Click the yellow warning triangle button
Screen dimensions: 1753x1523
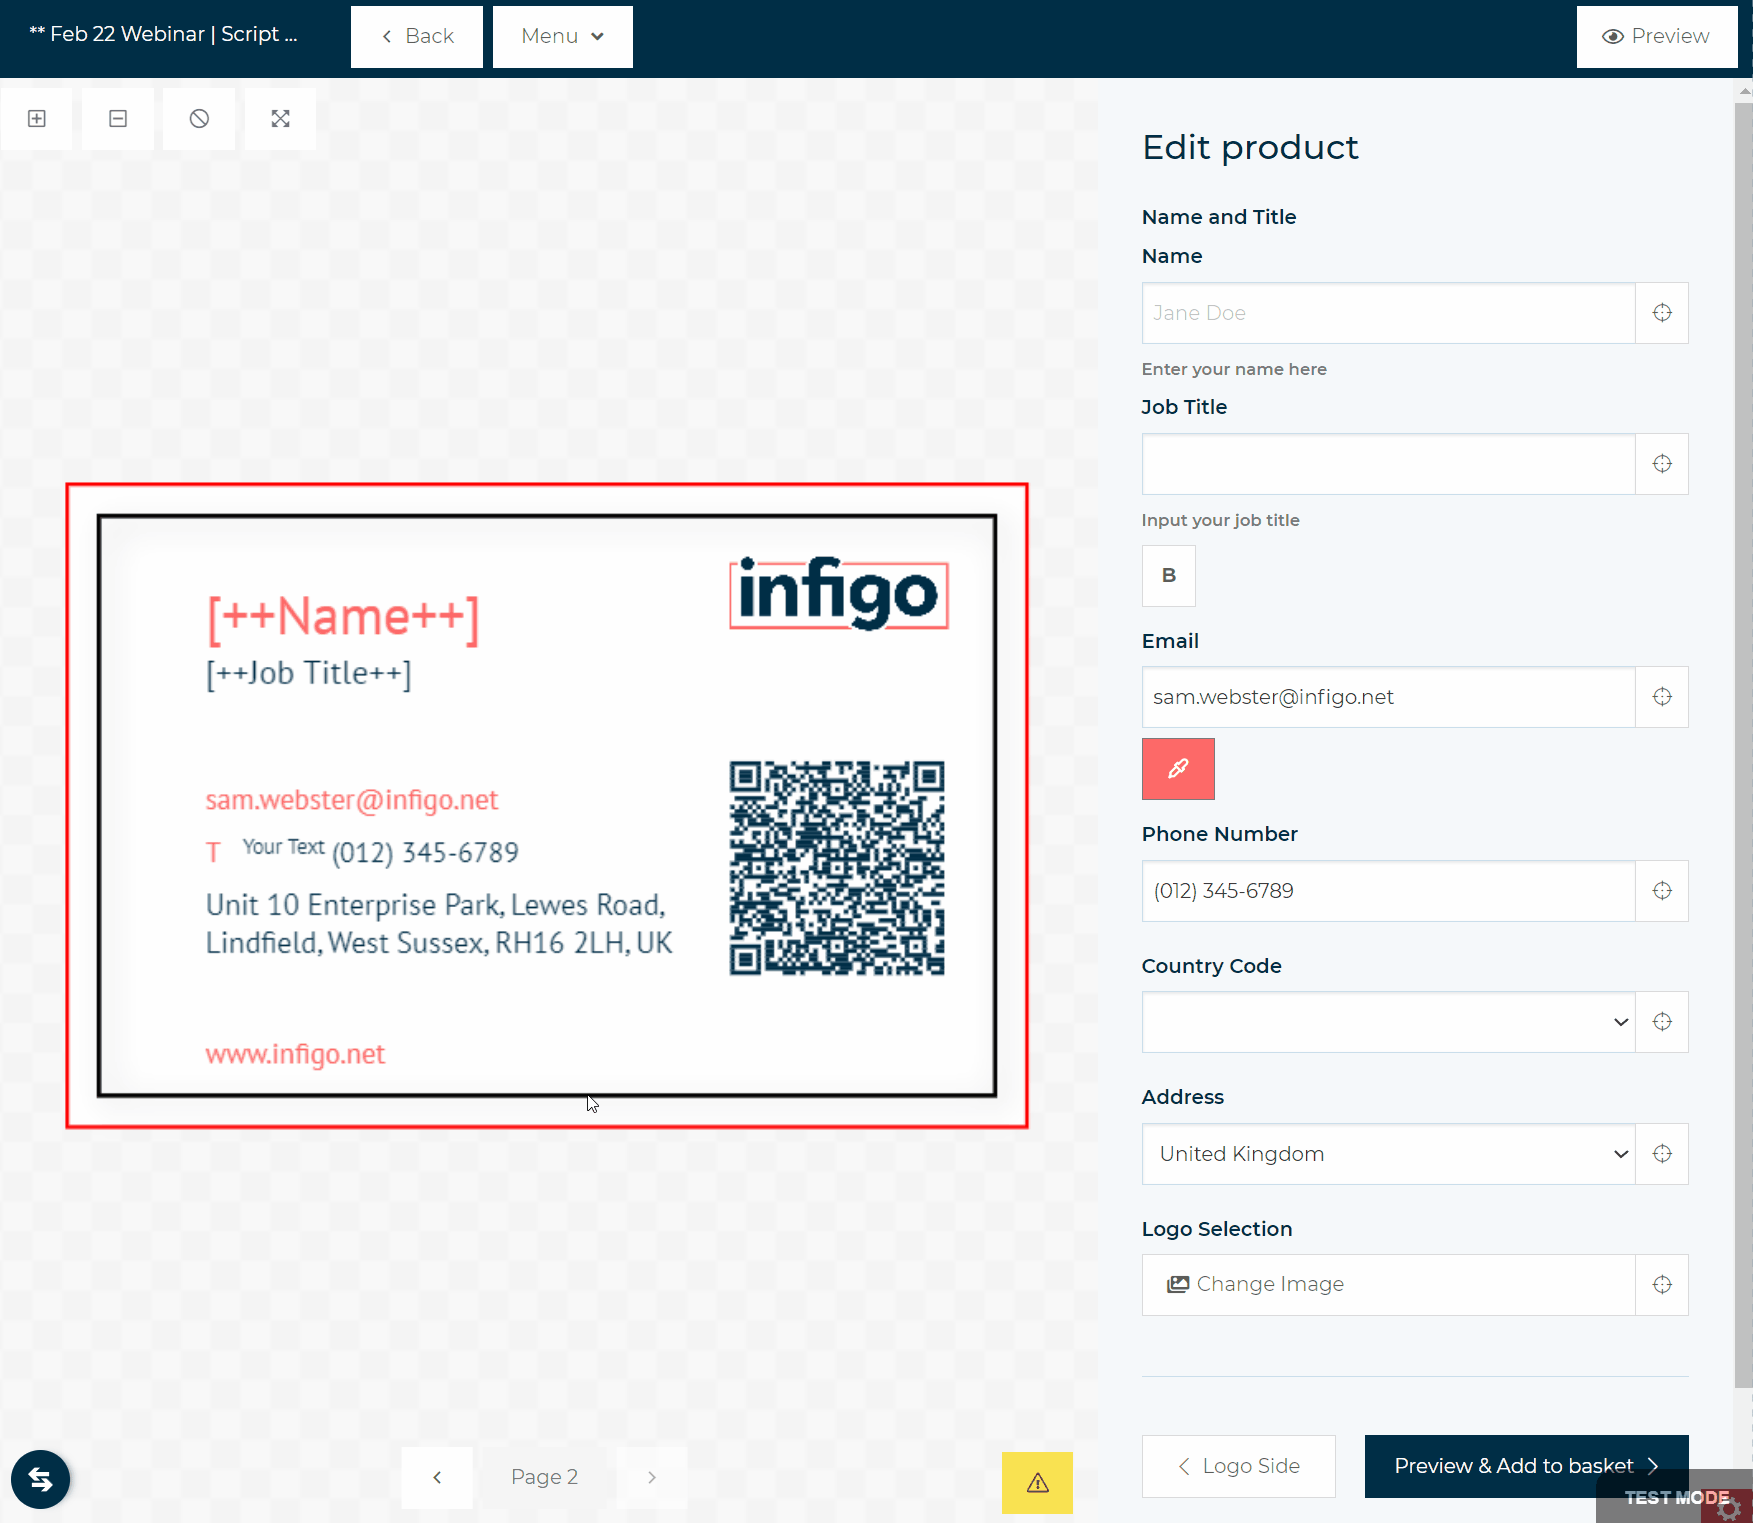(1037, 1483)
